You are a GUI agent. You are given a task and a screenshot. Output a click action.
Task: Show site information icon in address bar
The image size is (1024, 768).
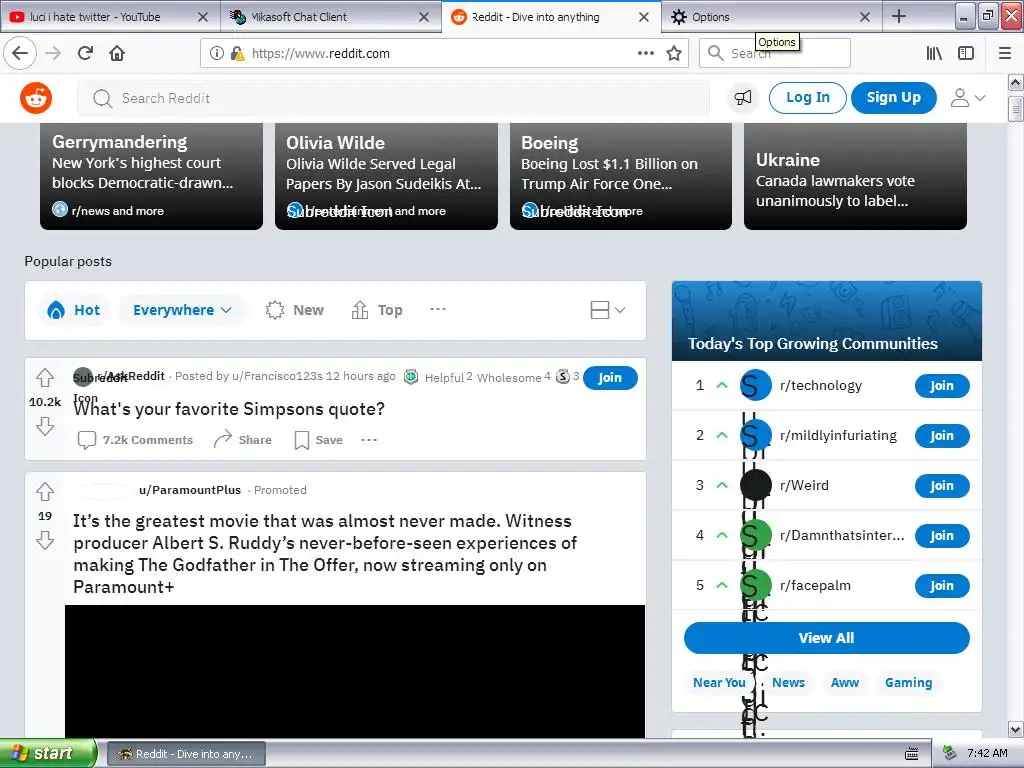(x=216, y=54)
